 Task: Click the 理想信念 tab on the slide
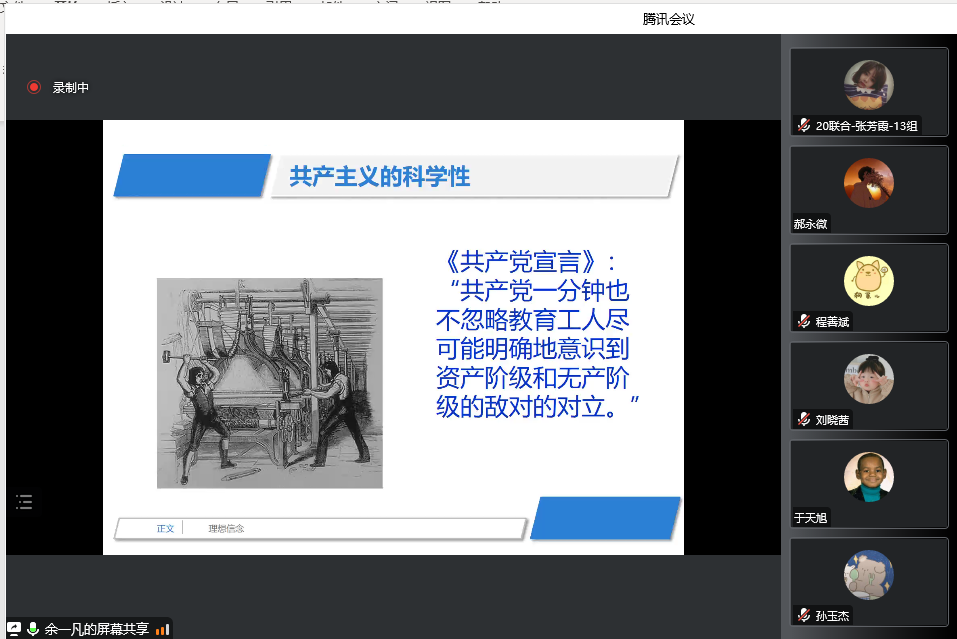coord(226,528)
